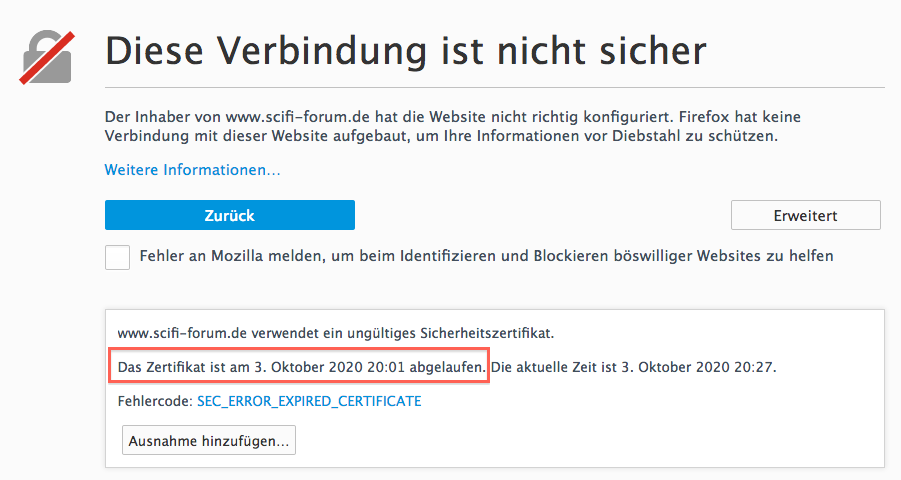Click the heading "Diese Verbindung ist nicht sicher"
901x480 pixels.
[x=405, y=50]
